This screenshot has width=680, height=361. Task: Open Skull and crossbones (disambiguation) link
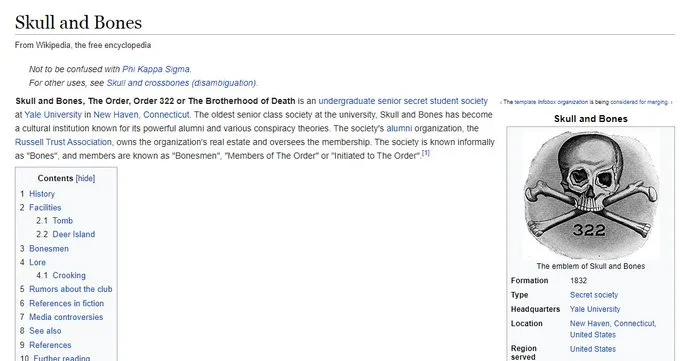(x=182, y=83)
